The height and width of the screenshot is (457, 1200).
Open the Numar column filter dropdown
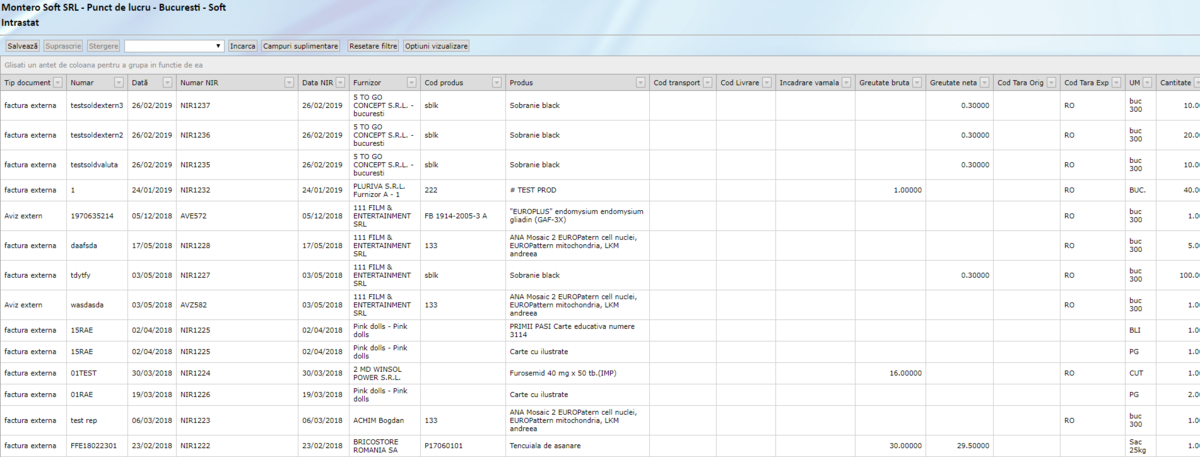119,82
